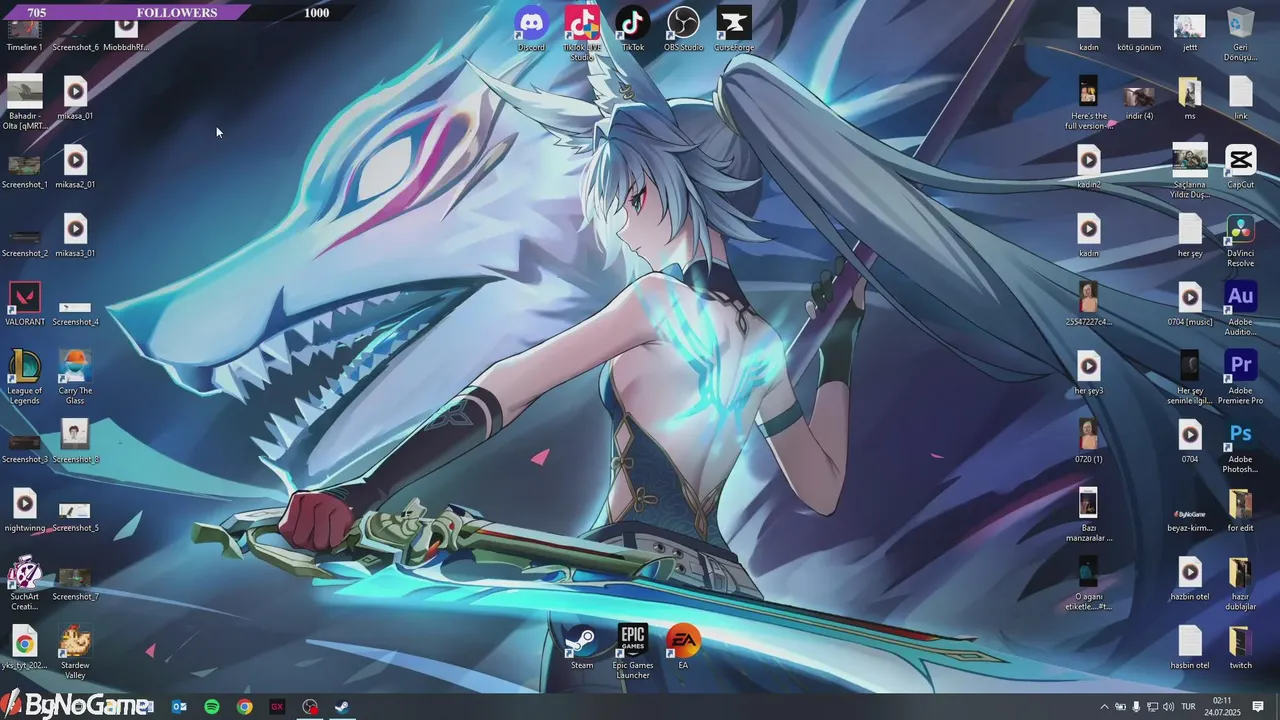Select the yks_tyt Chrome file icon
1280x720 pixels.
tap(25, 647)
